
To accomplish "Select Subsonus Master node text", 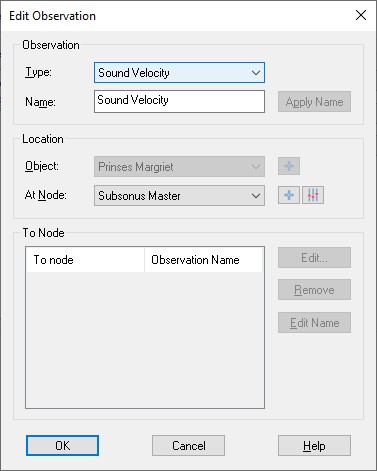I will click(139, 196).
